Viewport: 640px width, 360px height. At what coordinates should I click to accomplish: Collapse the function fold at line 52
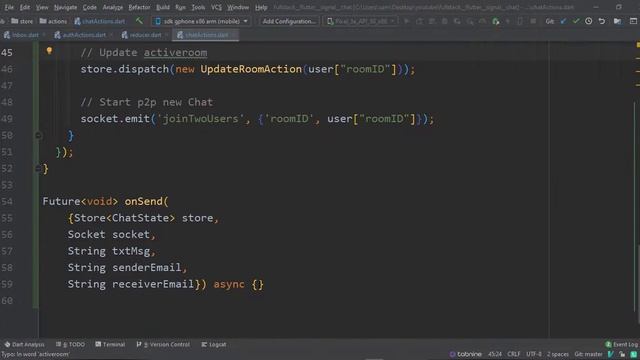tap(38, 168)
